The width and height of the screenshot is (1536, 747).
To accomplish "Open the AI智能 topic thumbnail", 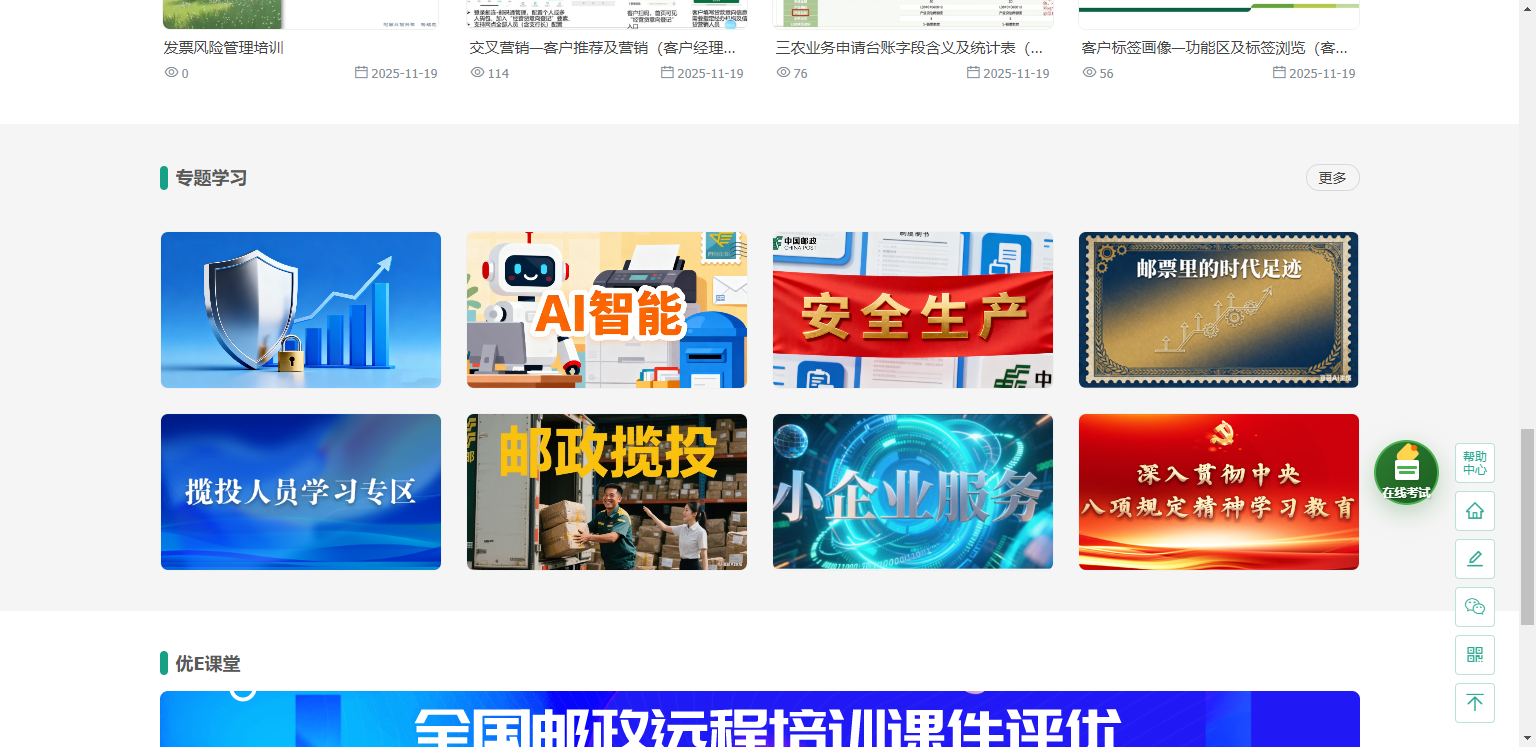I will (606, 310).
